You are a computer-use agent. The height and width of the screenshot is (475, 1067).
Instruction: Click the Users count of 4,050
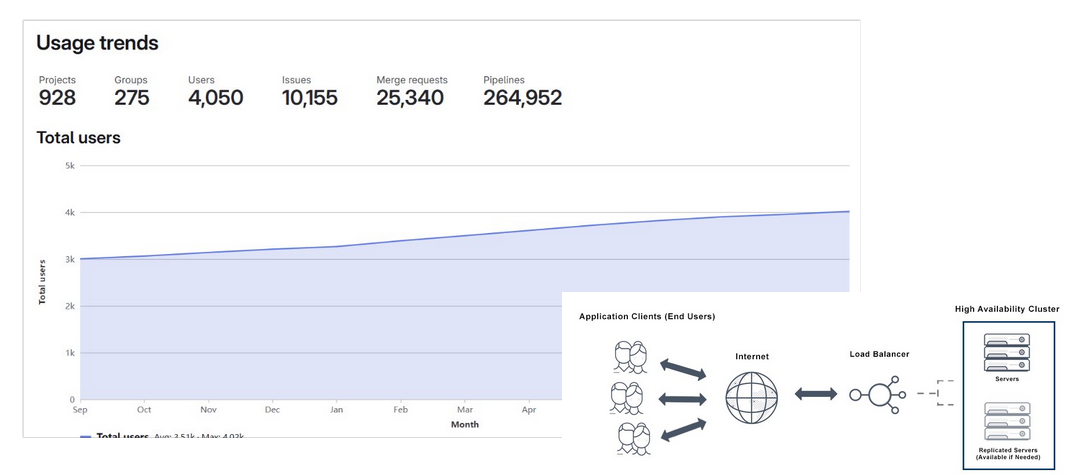click(215, 98)
